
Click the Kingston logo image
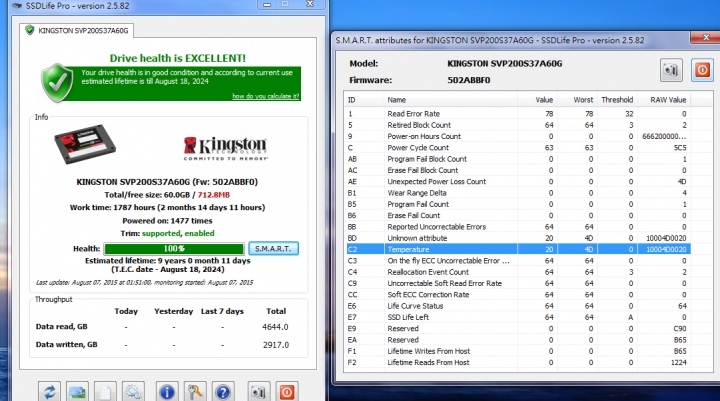[225, 148]
